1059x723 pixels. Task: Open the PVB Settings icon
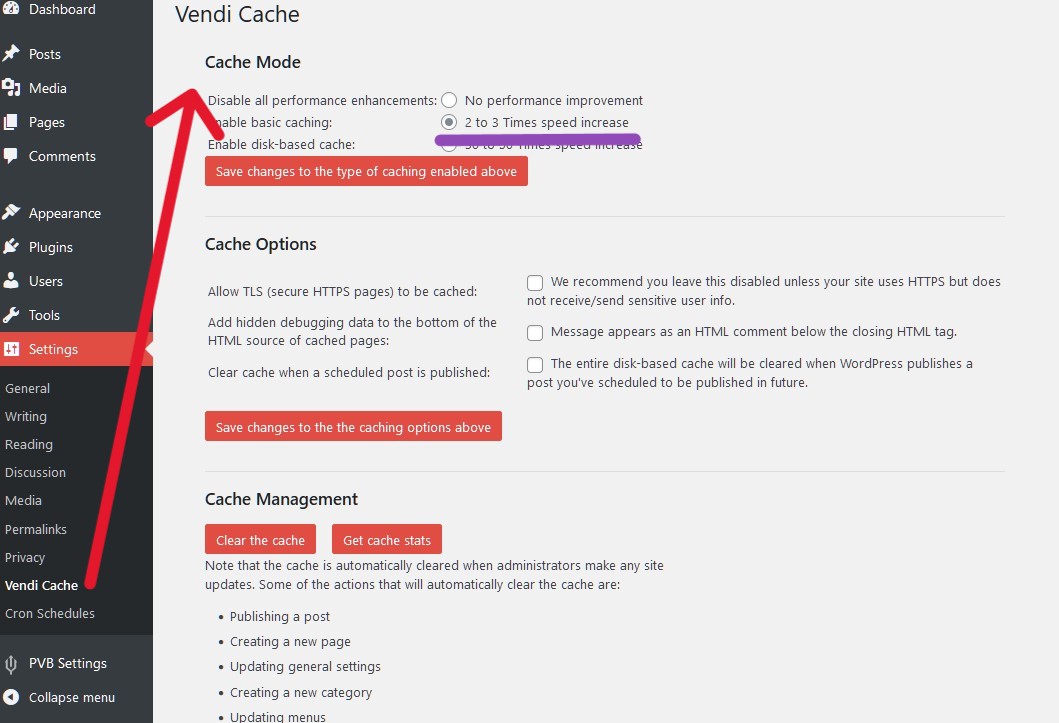coord(11,664)
